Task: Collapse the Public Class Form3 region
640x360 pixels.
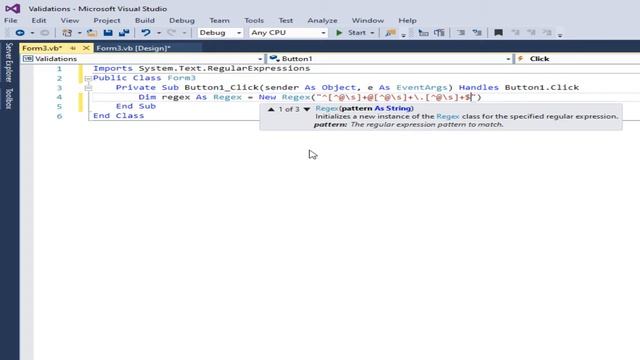Action: point(88,78)
